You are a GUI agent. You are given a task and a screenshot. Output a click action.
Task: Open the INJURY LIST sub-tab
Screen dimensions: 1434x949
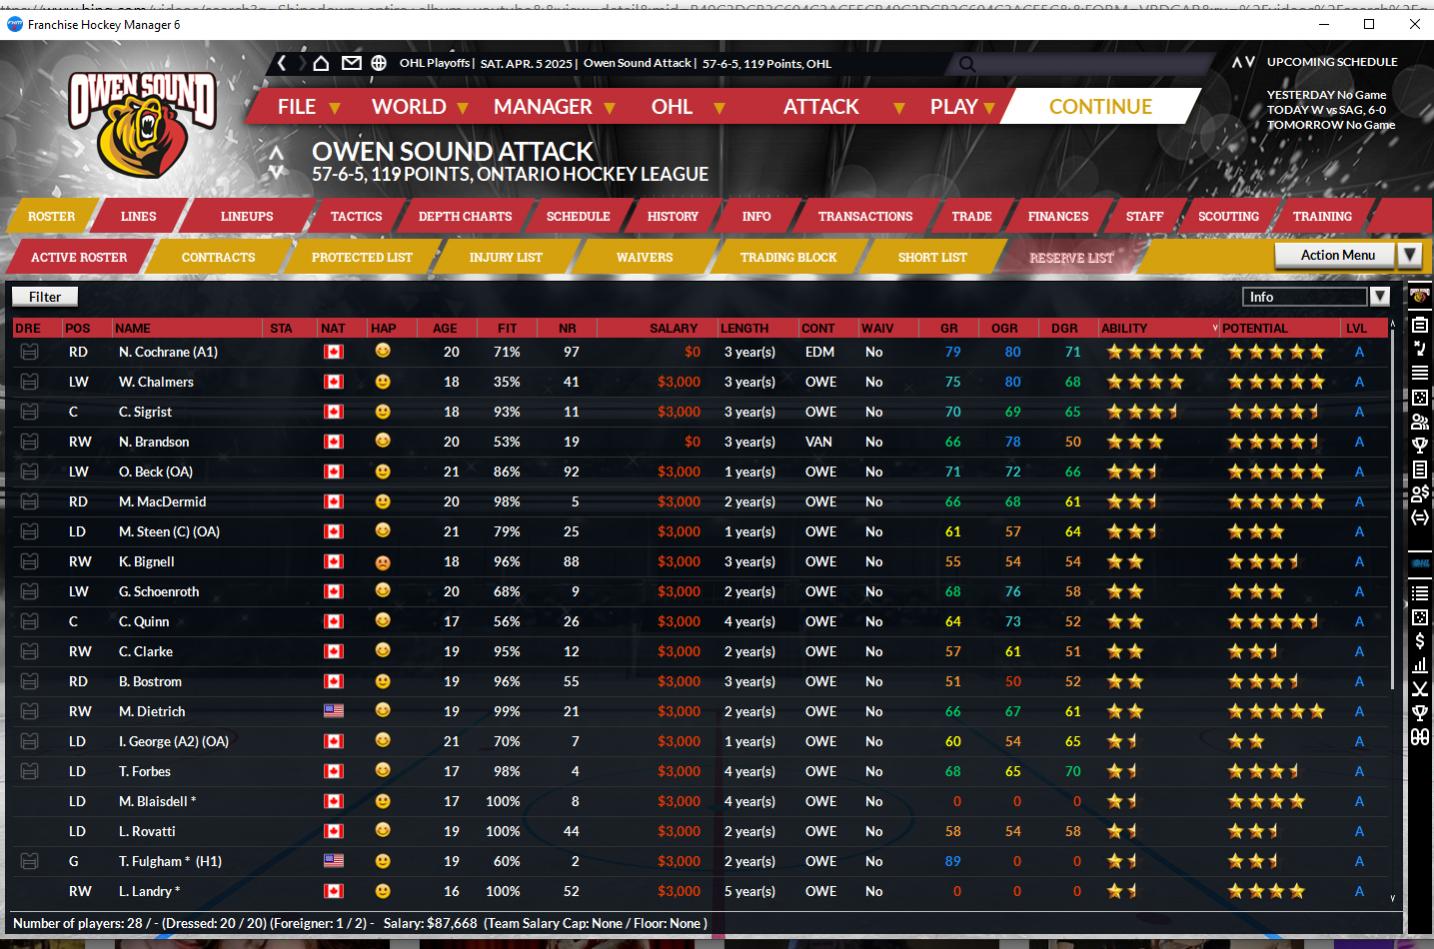click(x=505, y=257)
